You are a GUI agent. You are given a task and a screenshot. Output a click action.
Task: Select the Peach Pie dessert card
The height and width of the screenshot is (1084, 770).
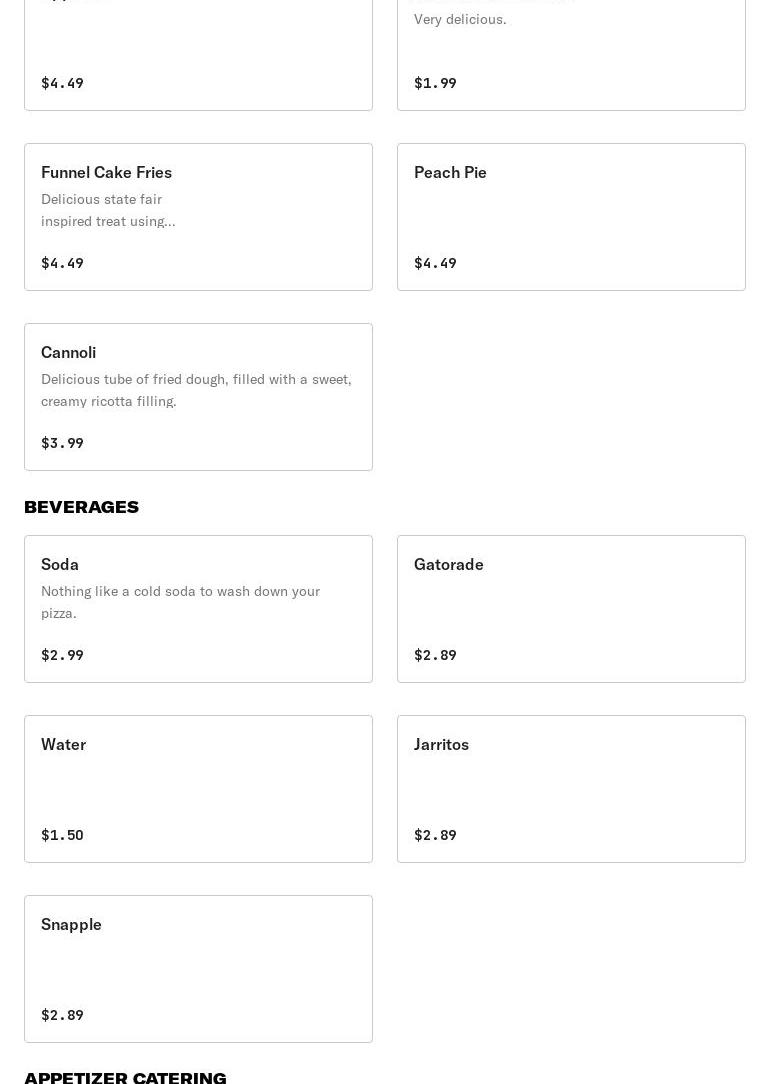coord(570,216)
